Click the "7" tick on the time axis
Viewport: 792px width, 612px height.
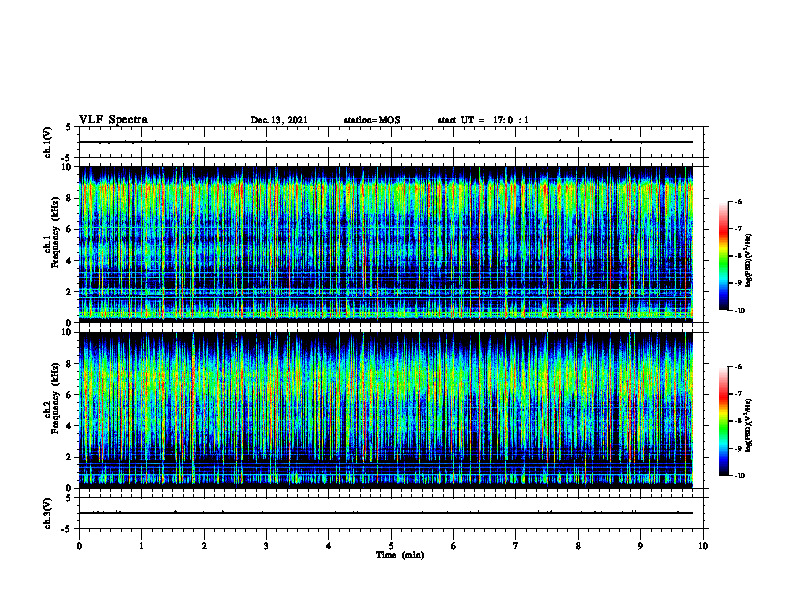(x=516, y=546)
